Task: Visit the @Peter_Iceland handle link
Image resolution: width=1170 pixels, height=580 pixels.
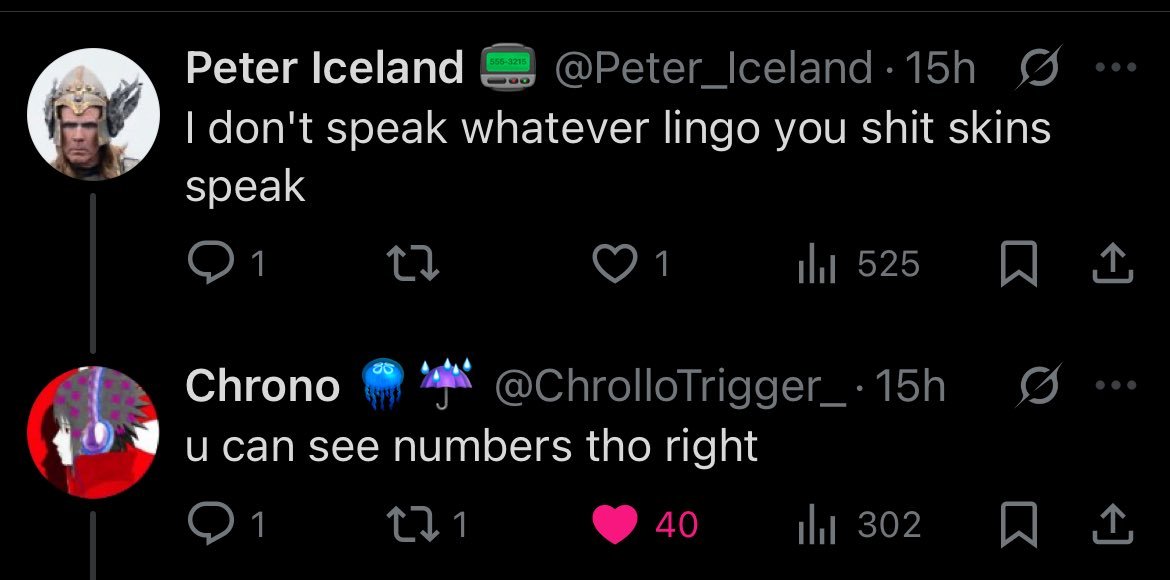Action: 714,70
